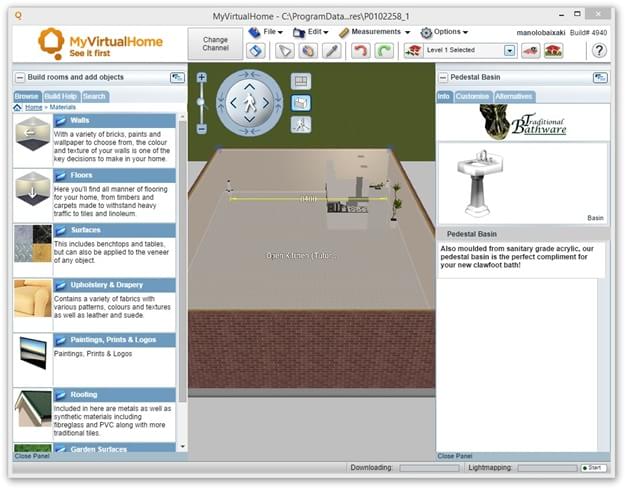625x489 pixels.
Task: Click the zoom out minus button
Action: (202, 129)
